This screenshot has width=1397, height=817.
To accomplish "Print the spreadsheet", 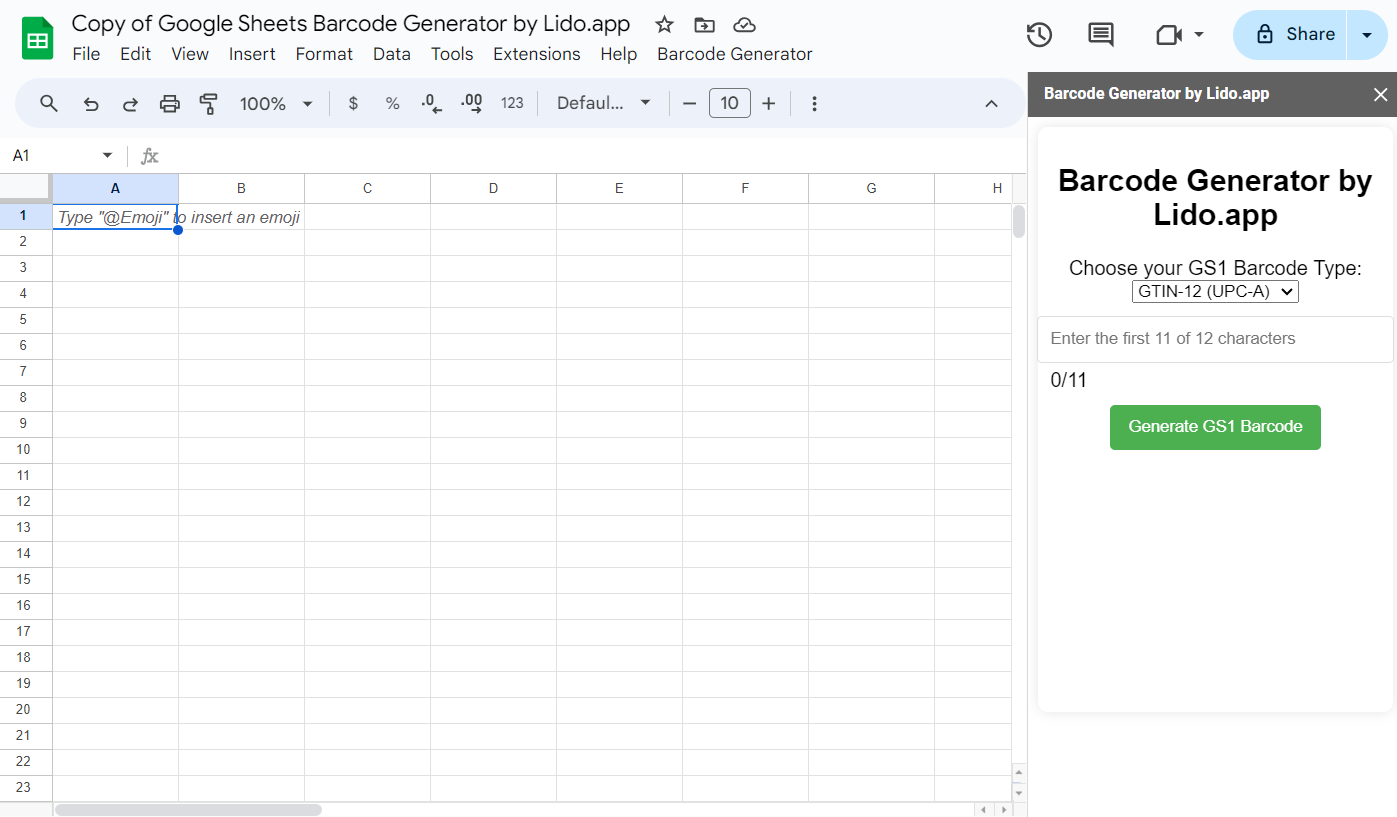I will [x=170, y=103].
